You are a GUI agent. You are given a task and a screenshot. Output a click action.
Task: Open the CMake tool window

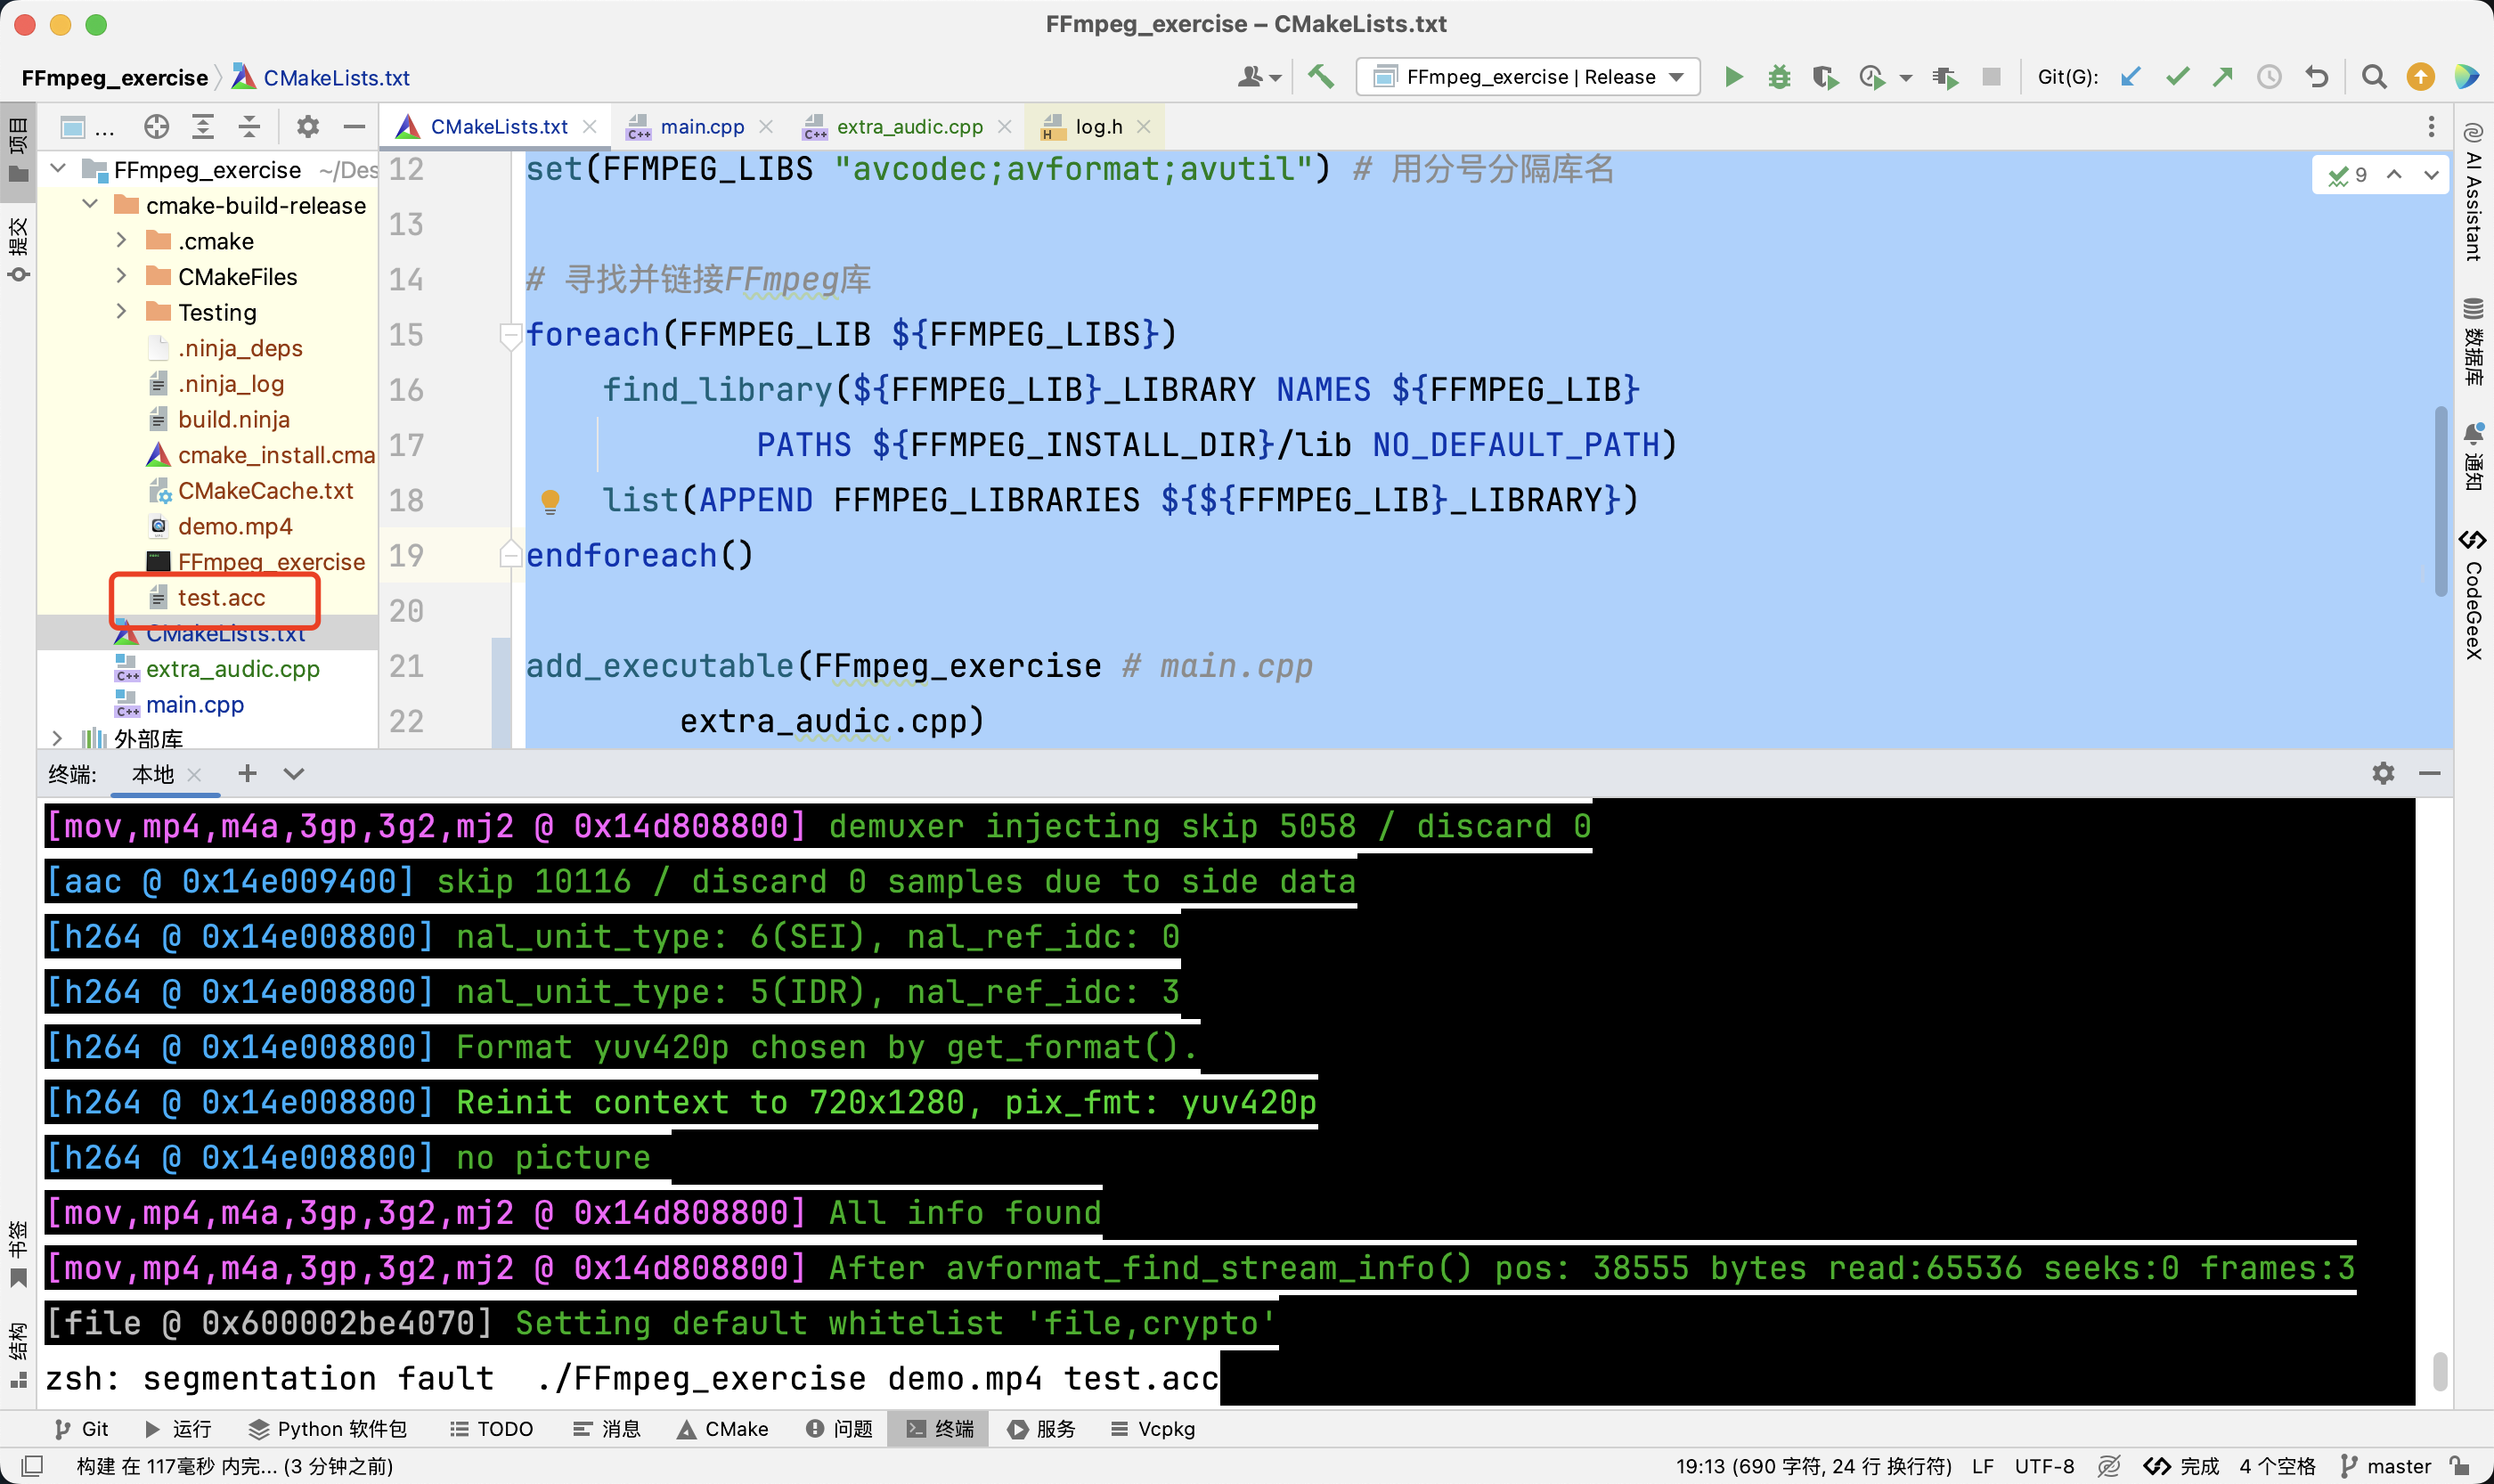723,1428
